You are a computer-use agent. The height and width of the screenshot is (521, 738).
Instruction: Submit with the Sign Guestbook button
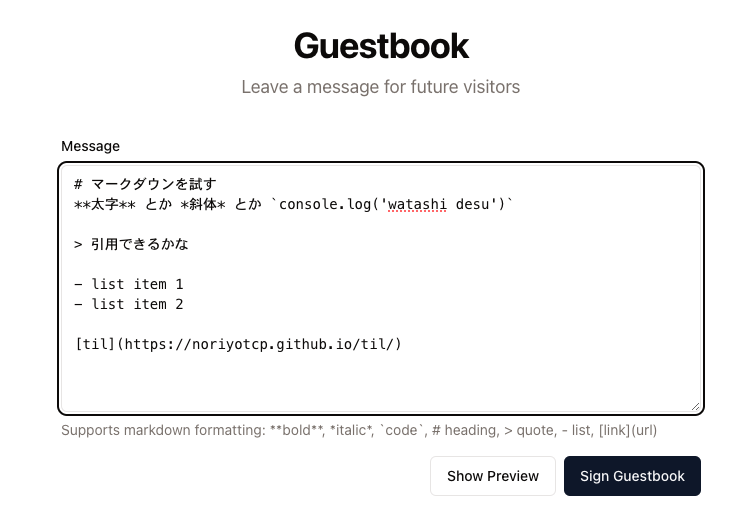[x=632, y=476]
